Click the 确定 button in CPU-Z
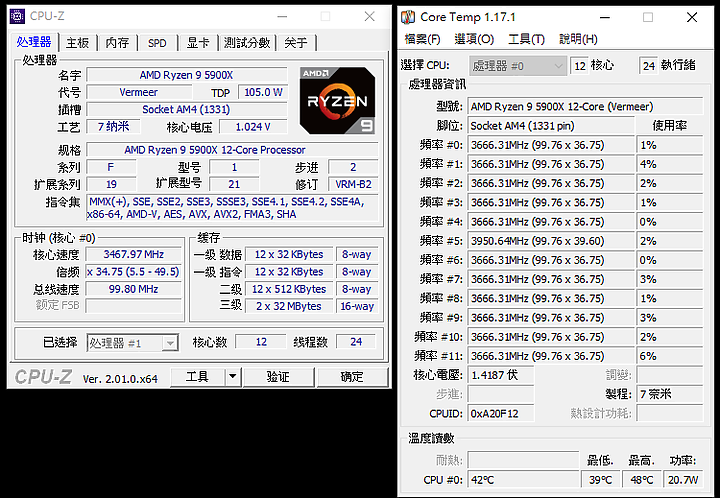720x498 pixels. pyautogui.click(x=352, y=377)
